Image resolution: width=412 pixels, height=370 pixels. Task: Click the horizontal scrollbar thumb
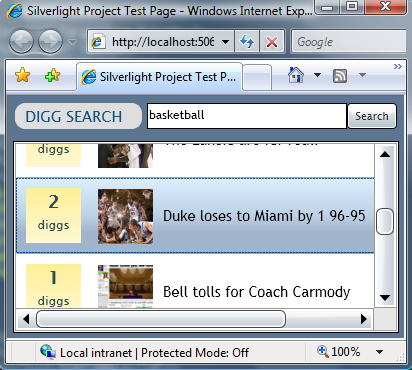point(161,319)
